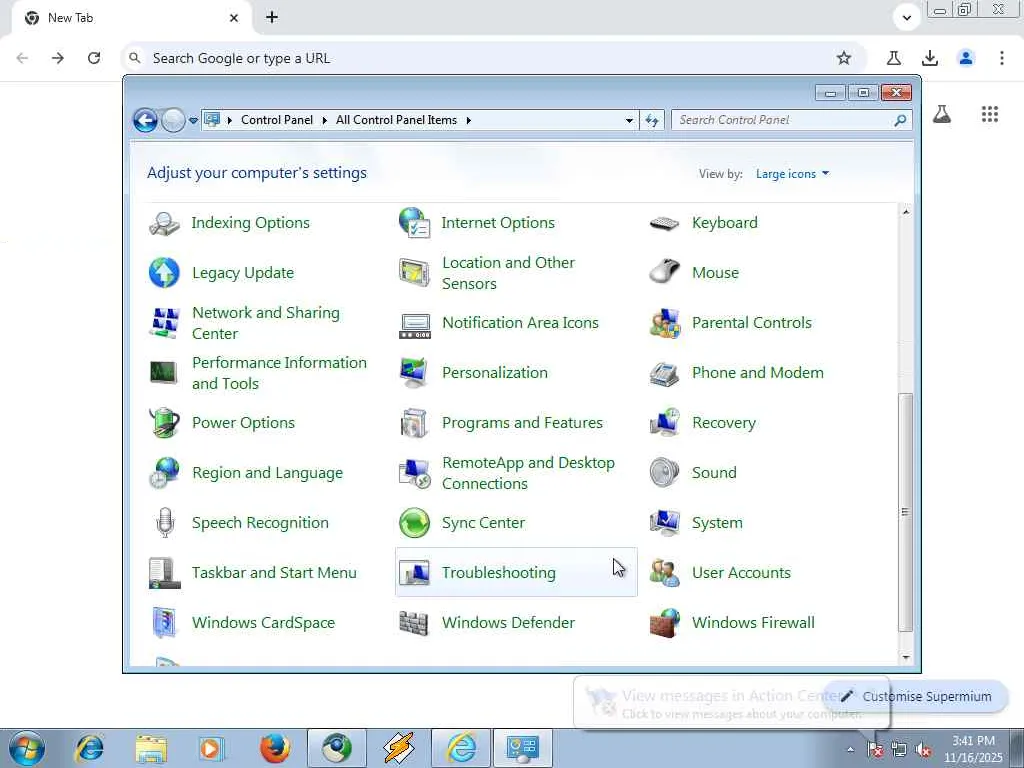
Task: Expand the address bar history dropdown arrow
Action: [x=629, y=120]
